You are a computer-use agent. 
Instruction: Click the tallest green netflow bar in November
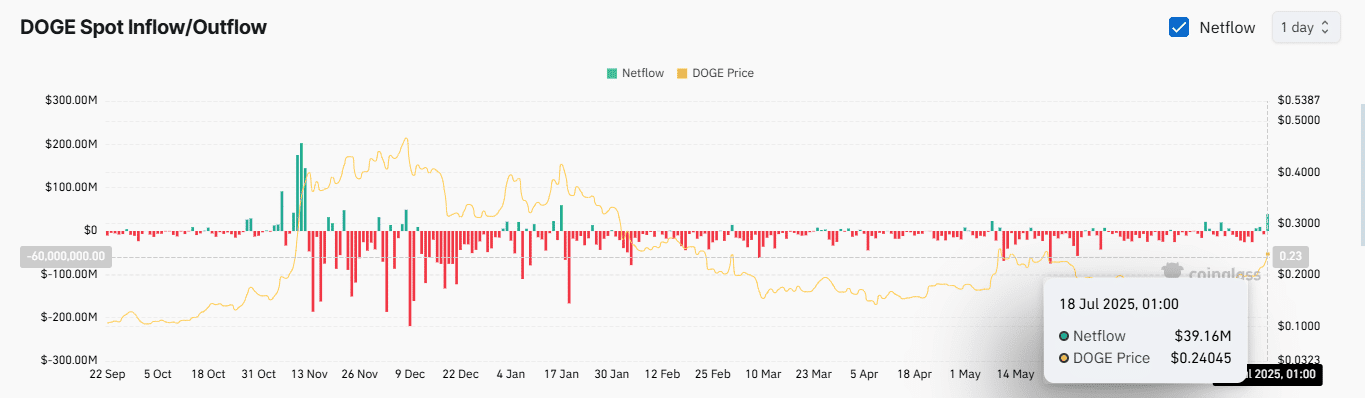[x=300, y=188]
